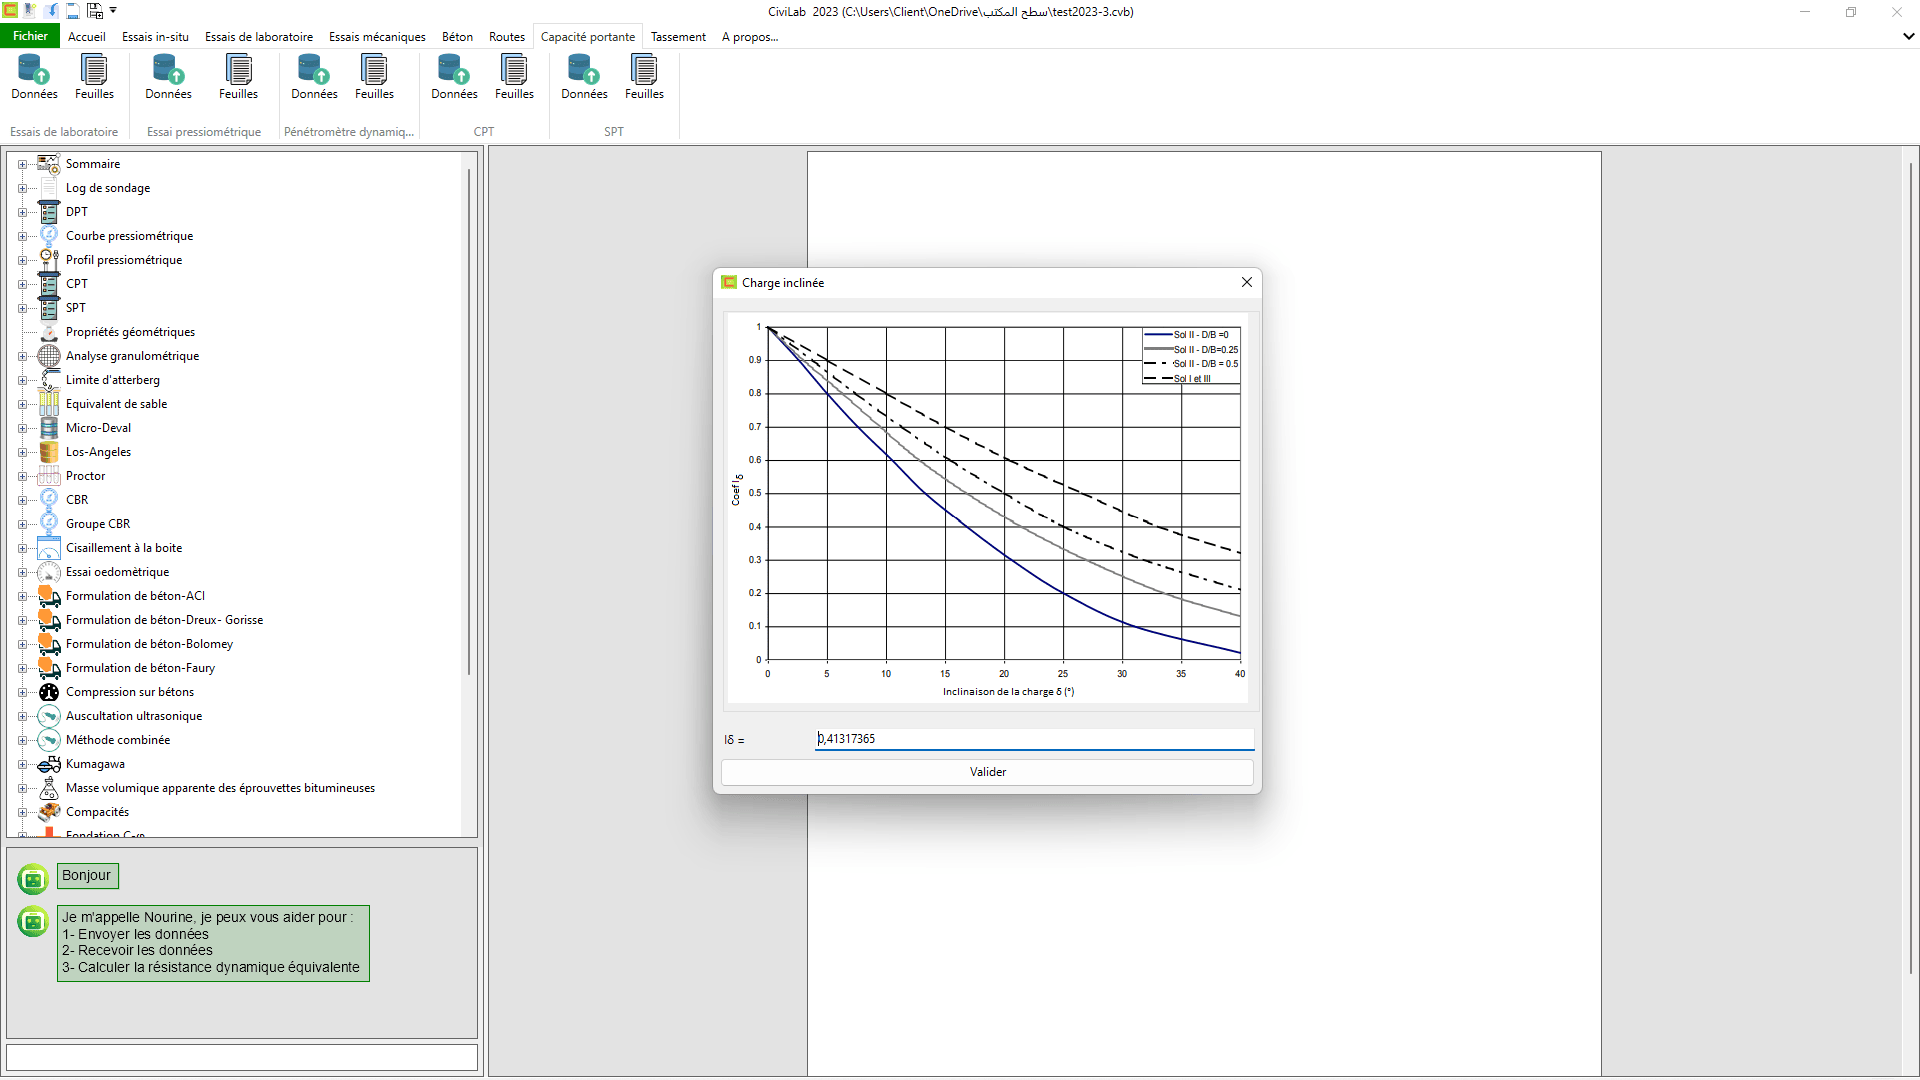
Task: Select Profil pressiométrique in the tree
Action: [x=124, y=260]
